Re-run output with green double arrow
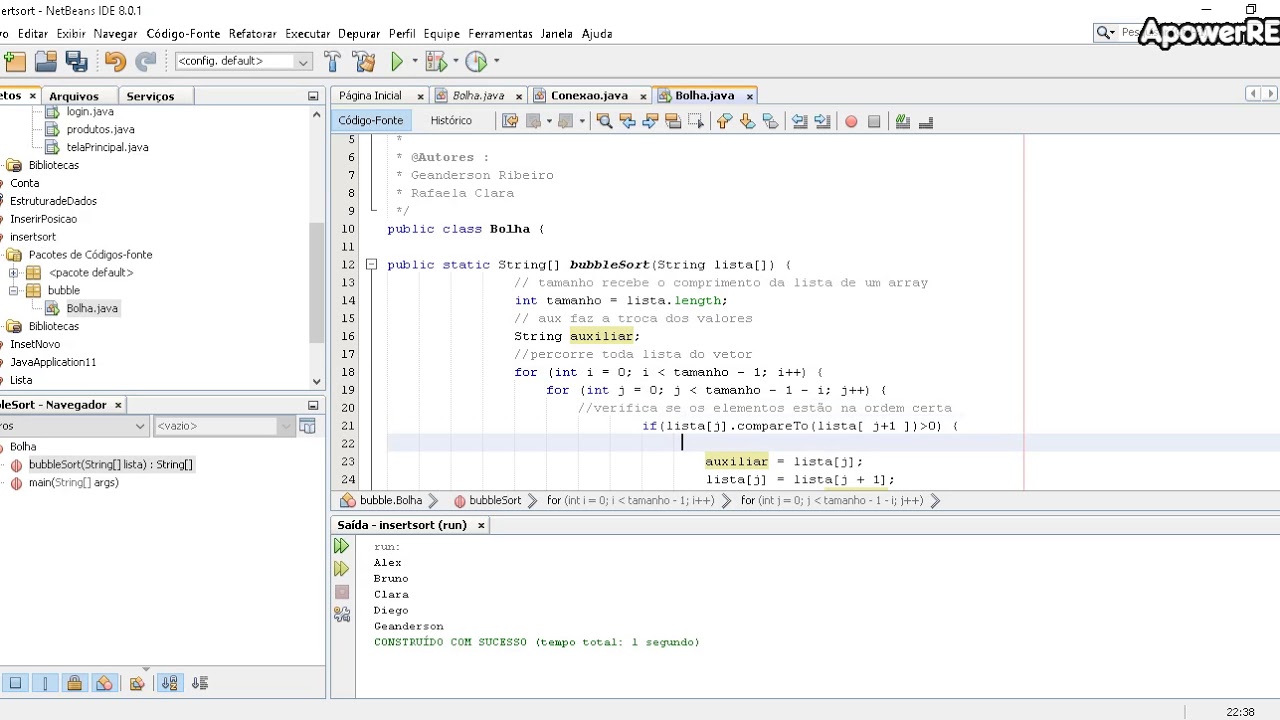This screenshot has height=720, width=1280. (342, 546)
